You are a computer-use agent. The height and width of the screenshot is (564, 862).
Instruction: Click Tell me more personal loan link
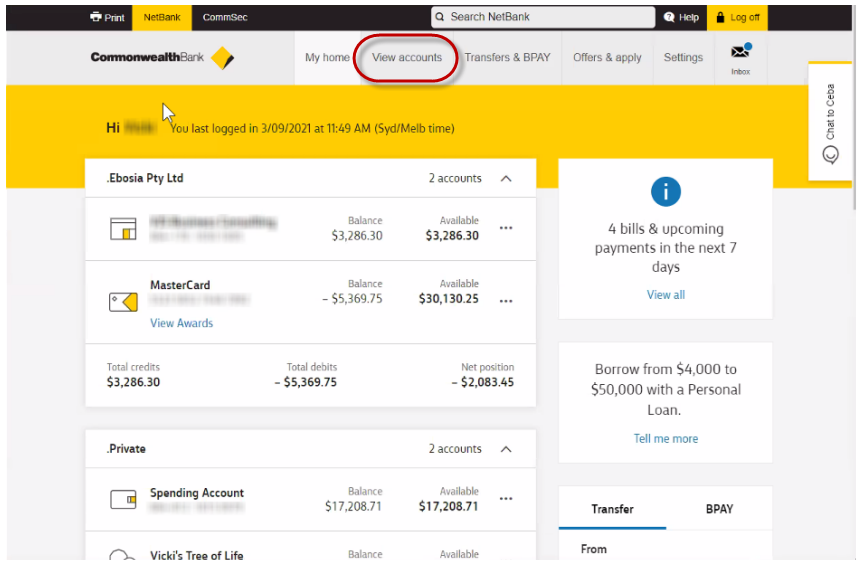click(x=665, y=439)
